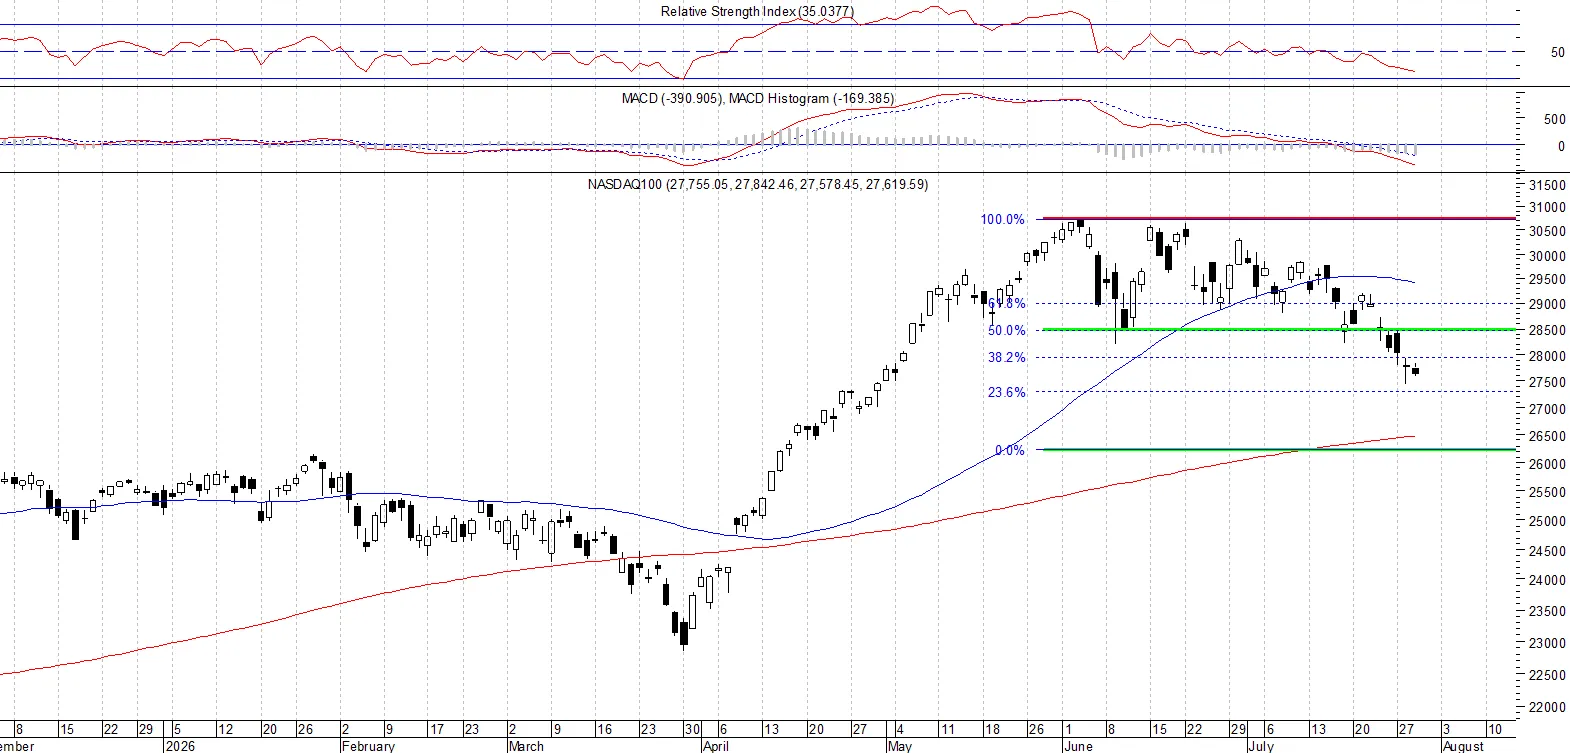Select the 22000 price axis label
The height and width of the screenshot is (753, 1570).
coord(1547,708)
